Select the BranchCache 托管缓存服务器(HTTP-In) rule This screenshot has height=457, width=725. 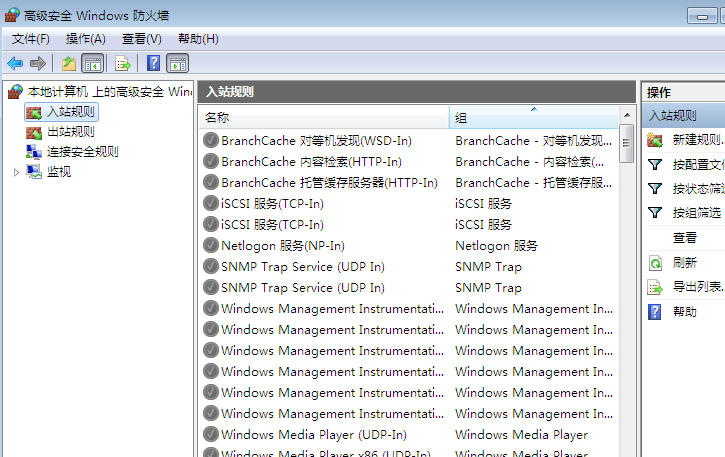point(329,183)
